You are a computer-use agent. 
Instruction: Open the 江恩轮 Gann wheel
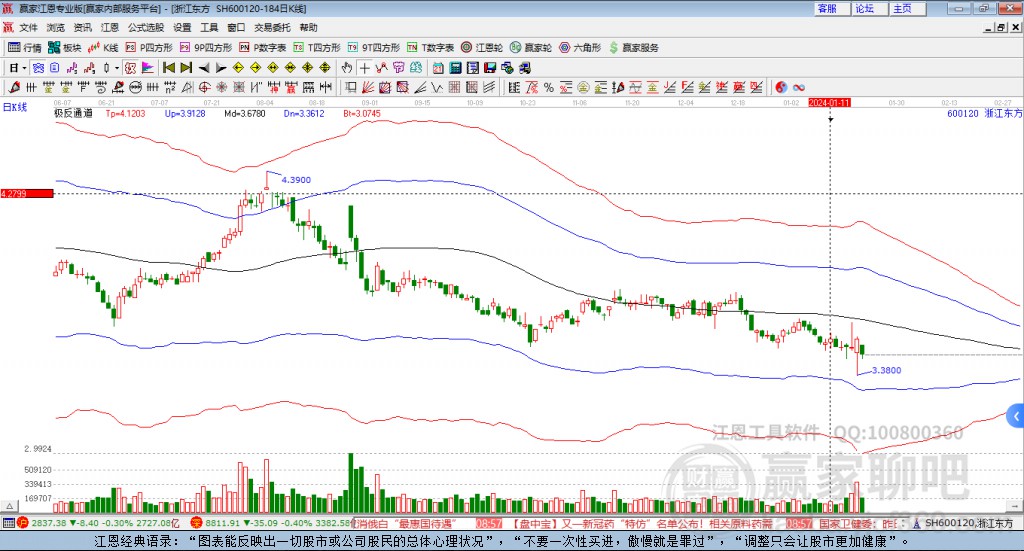coord(482,48)
